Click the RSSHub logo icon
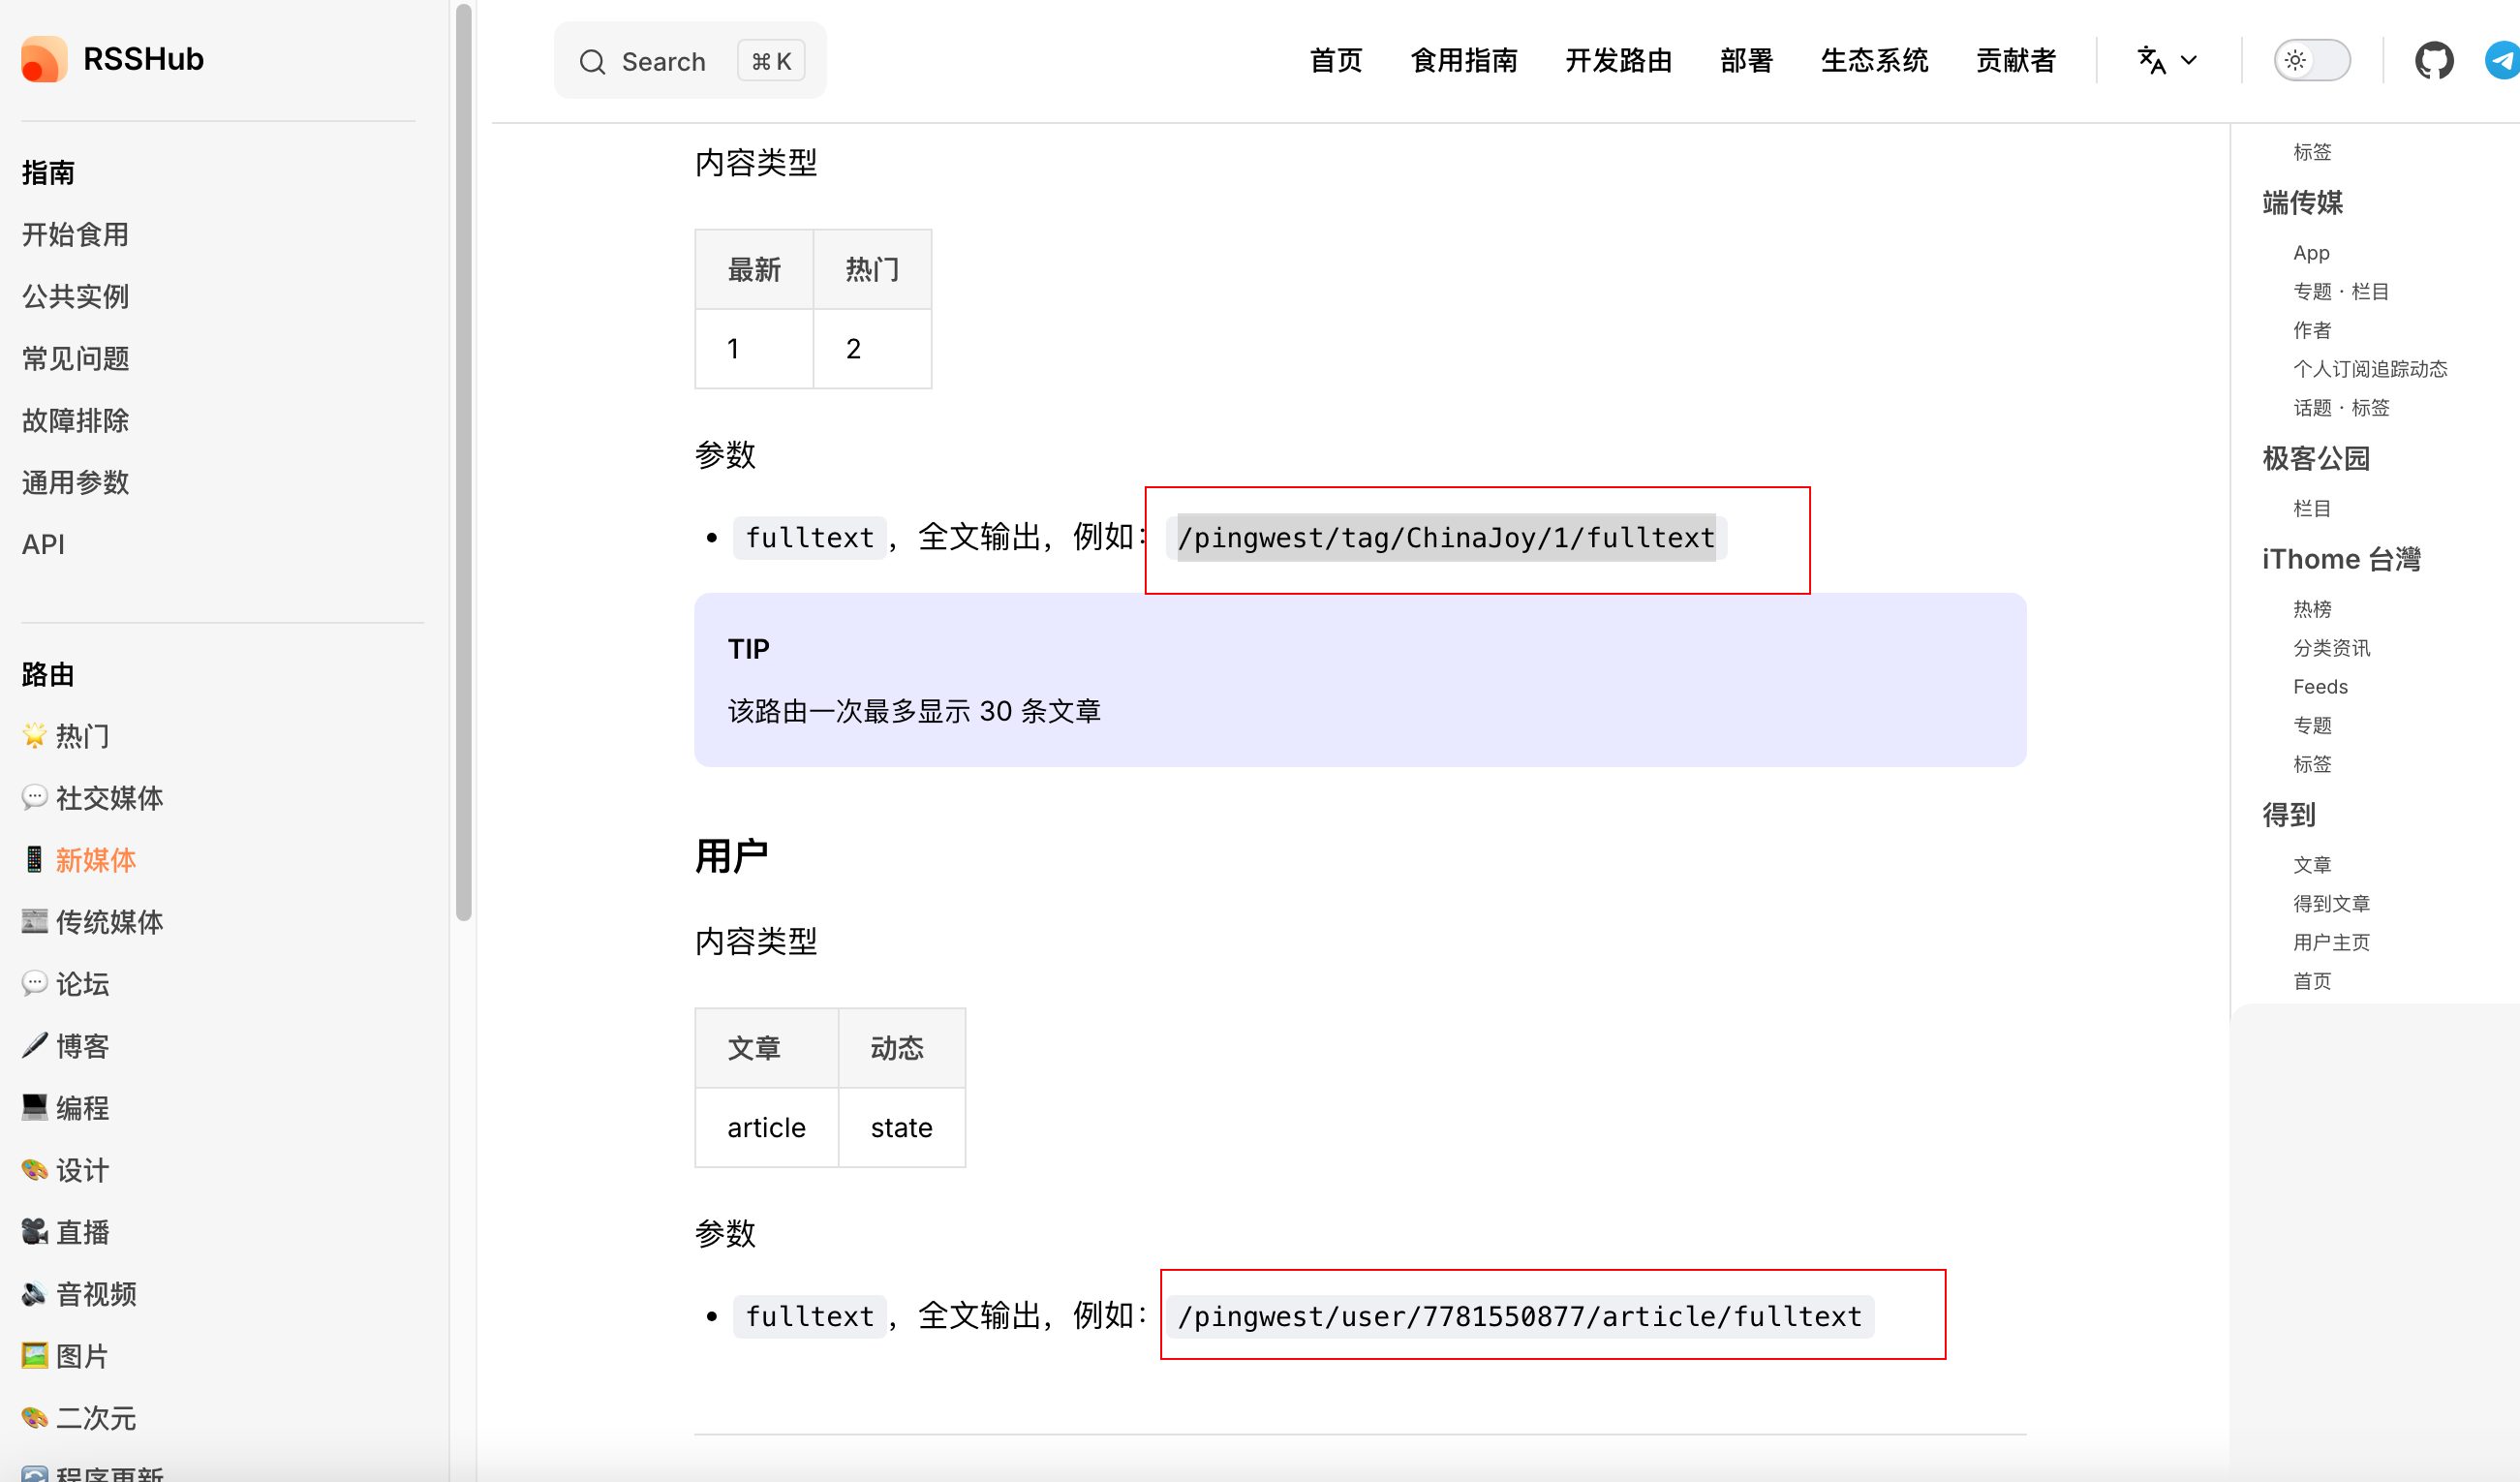The height and width of the screenshot is (1482, 2520). pyautogui.click(x=43, y=59)
